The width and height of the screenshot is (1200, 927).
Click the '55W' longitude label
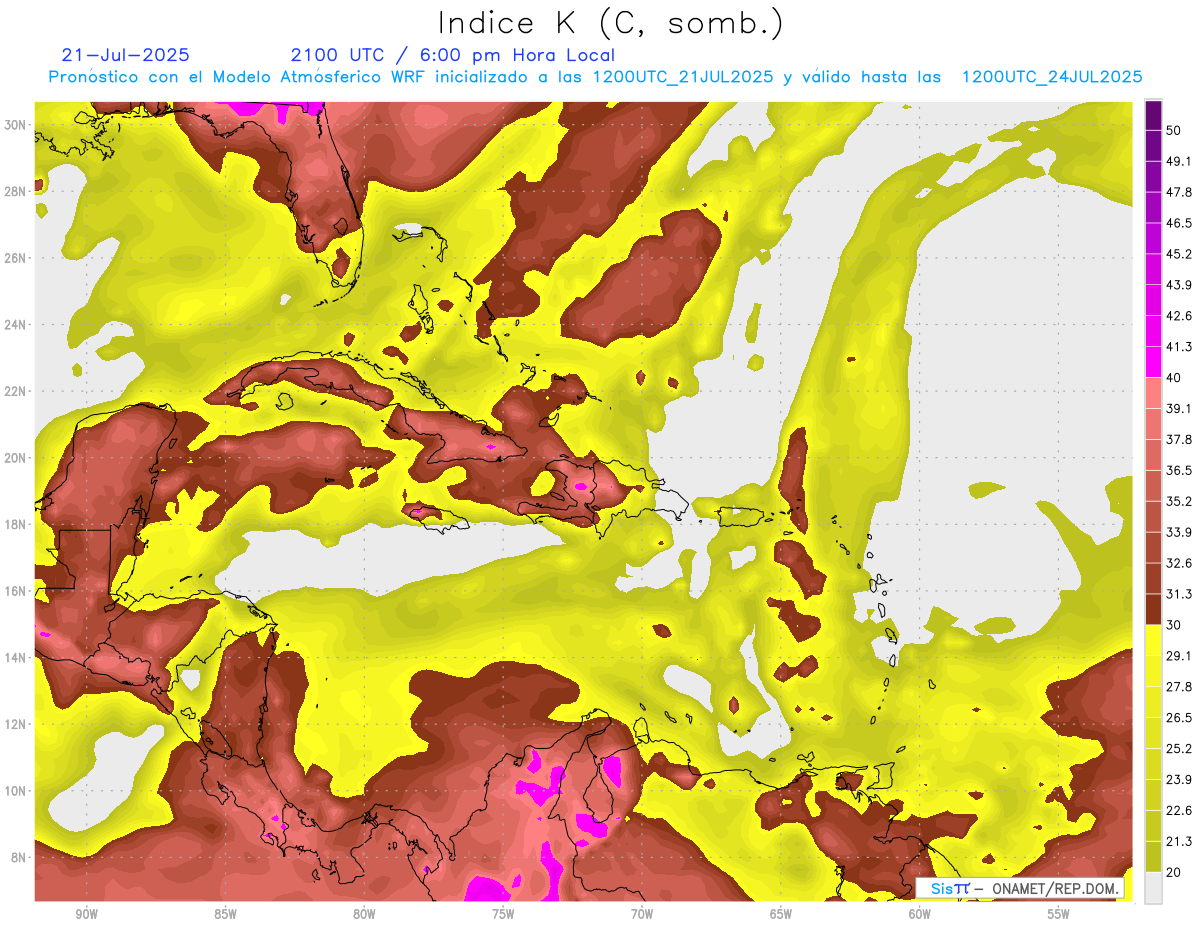pos(1059,914)
